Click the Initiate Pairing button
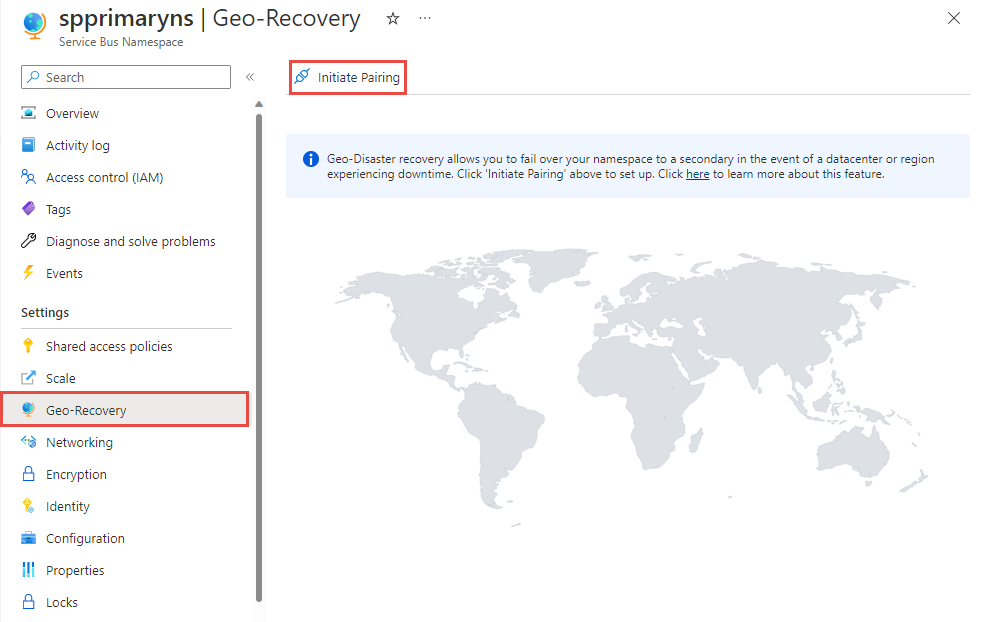 pos(347,75)
